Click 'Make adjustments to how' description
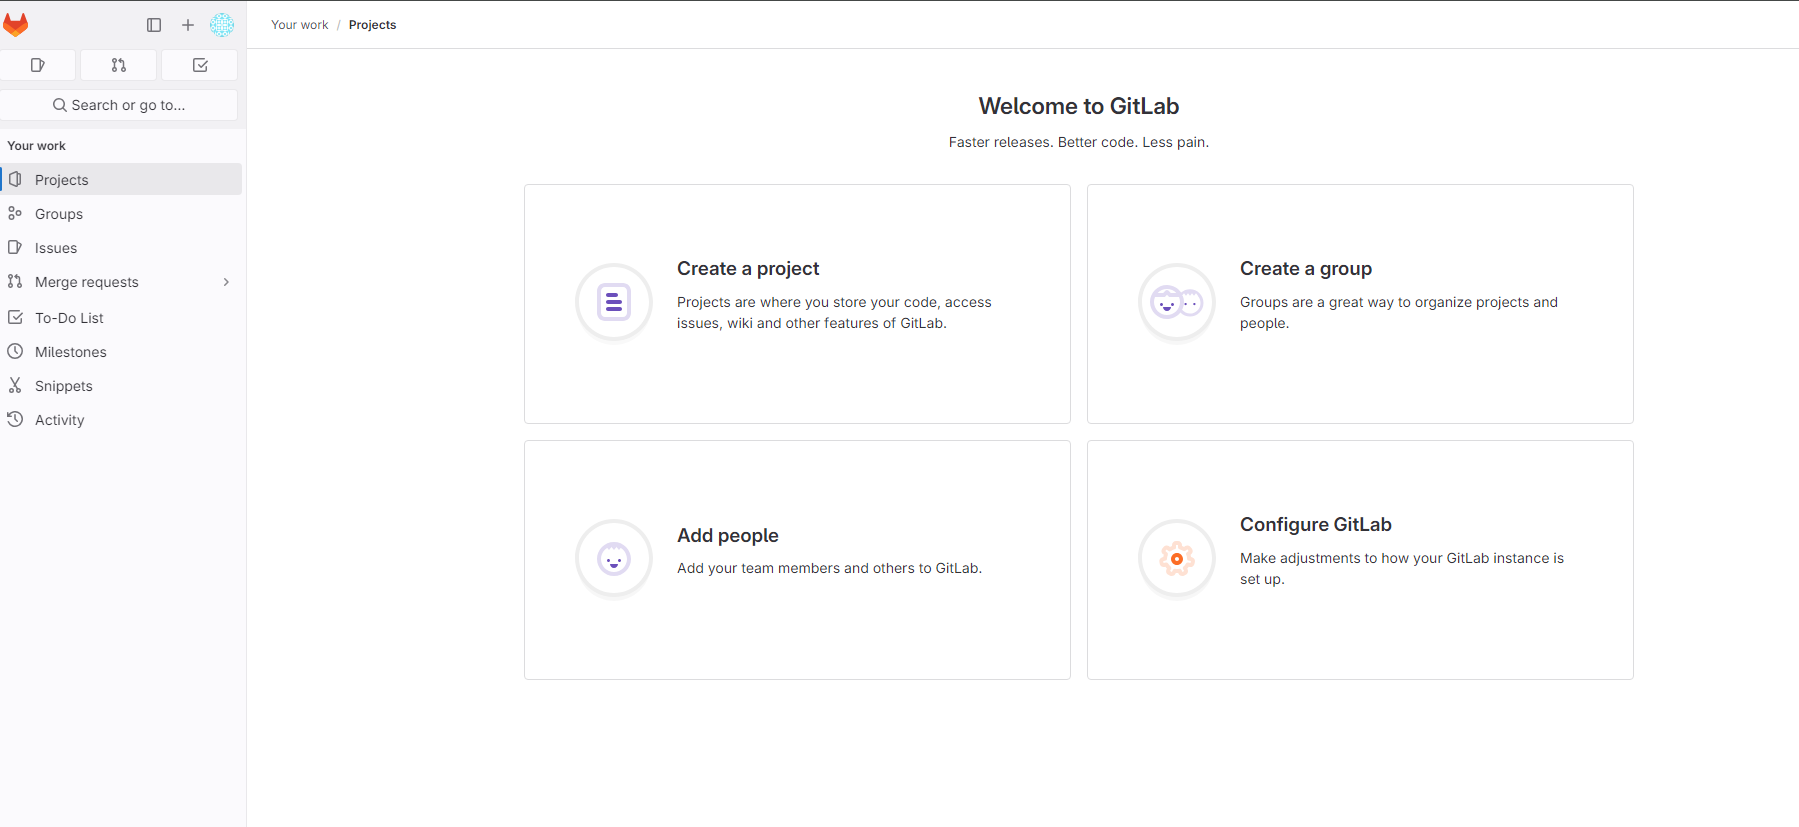The height and width of the screenshot is (827, 1799). click(1402, 568)
